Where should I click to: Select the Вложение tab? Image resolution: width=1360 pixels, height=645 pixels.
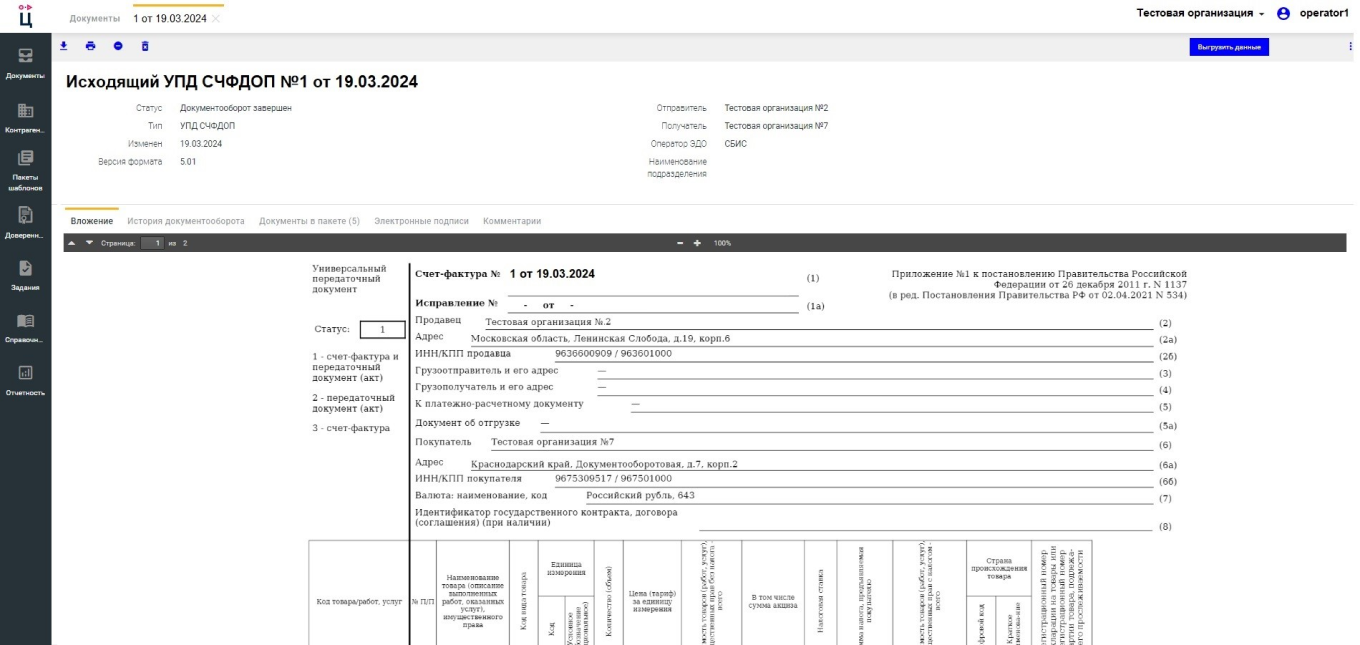click(x=92, y=221)
